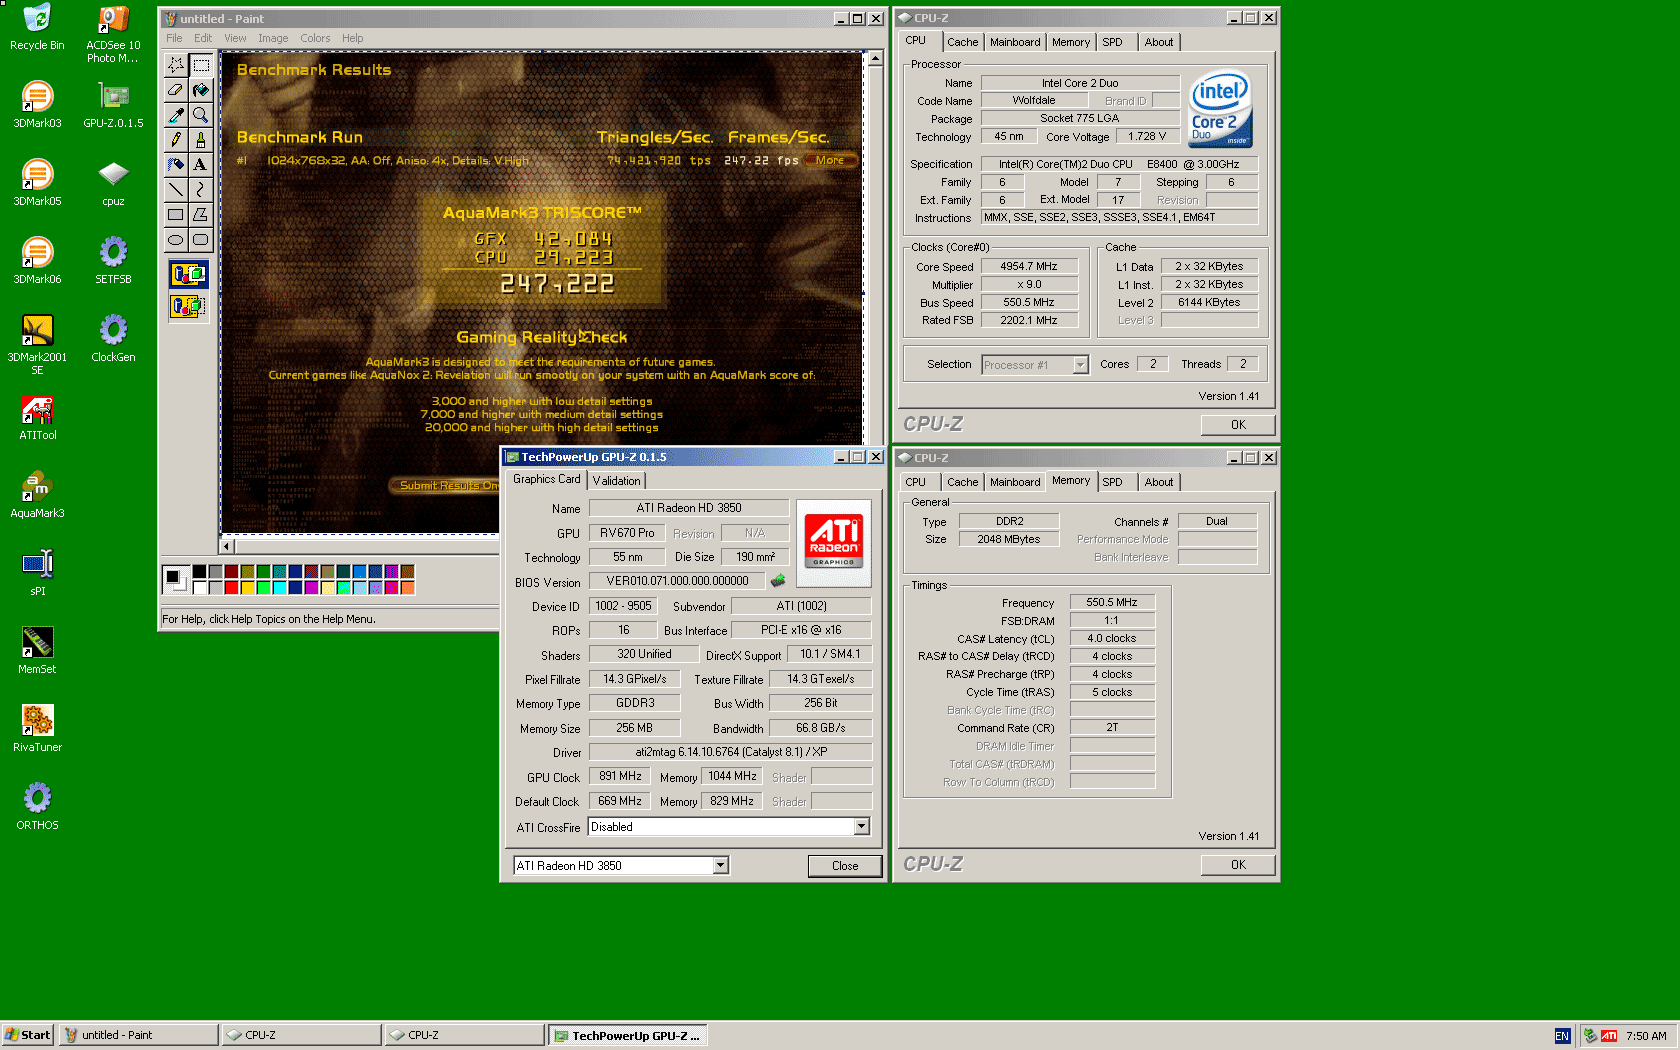
Task: Open the File menu in Paint
Action: click(x=174, y=38)
